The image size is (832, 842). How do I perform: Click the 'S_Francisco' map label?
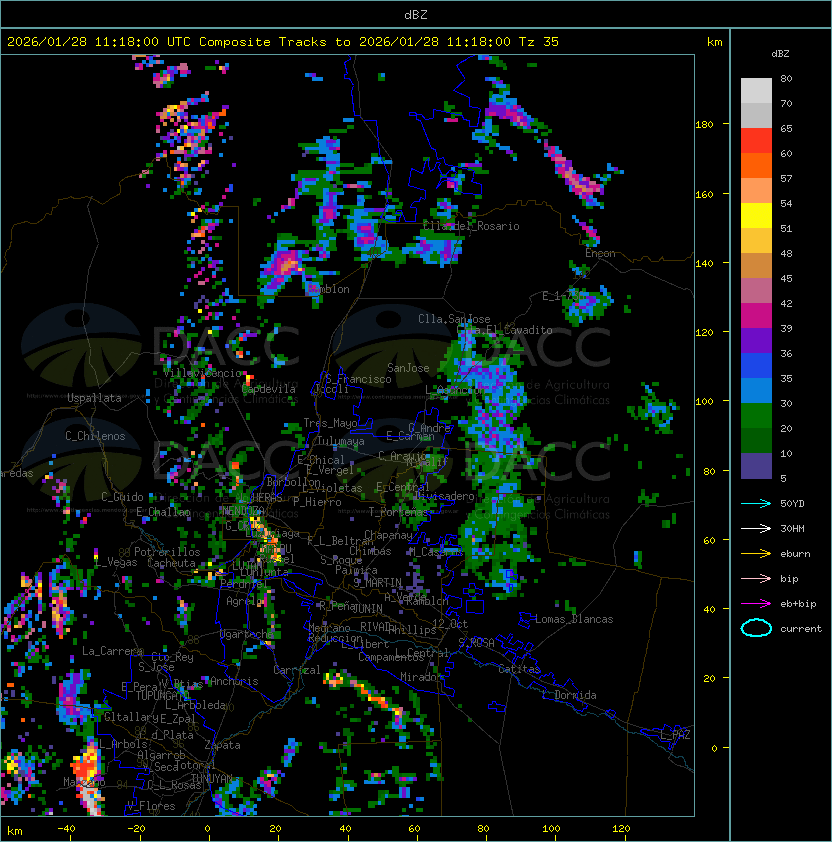coord(358,379)
